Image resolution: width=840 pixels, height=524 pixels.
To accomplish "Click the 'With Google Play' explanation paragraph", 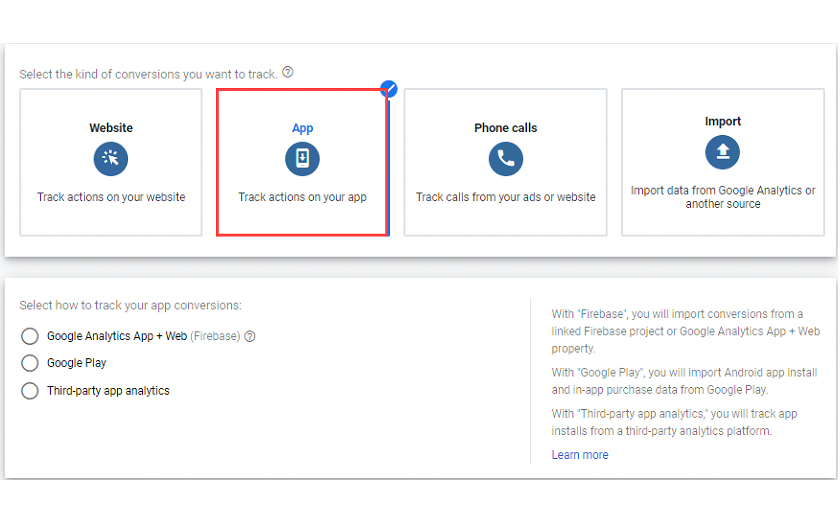I will (x=685, y=381).
